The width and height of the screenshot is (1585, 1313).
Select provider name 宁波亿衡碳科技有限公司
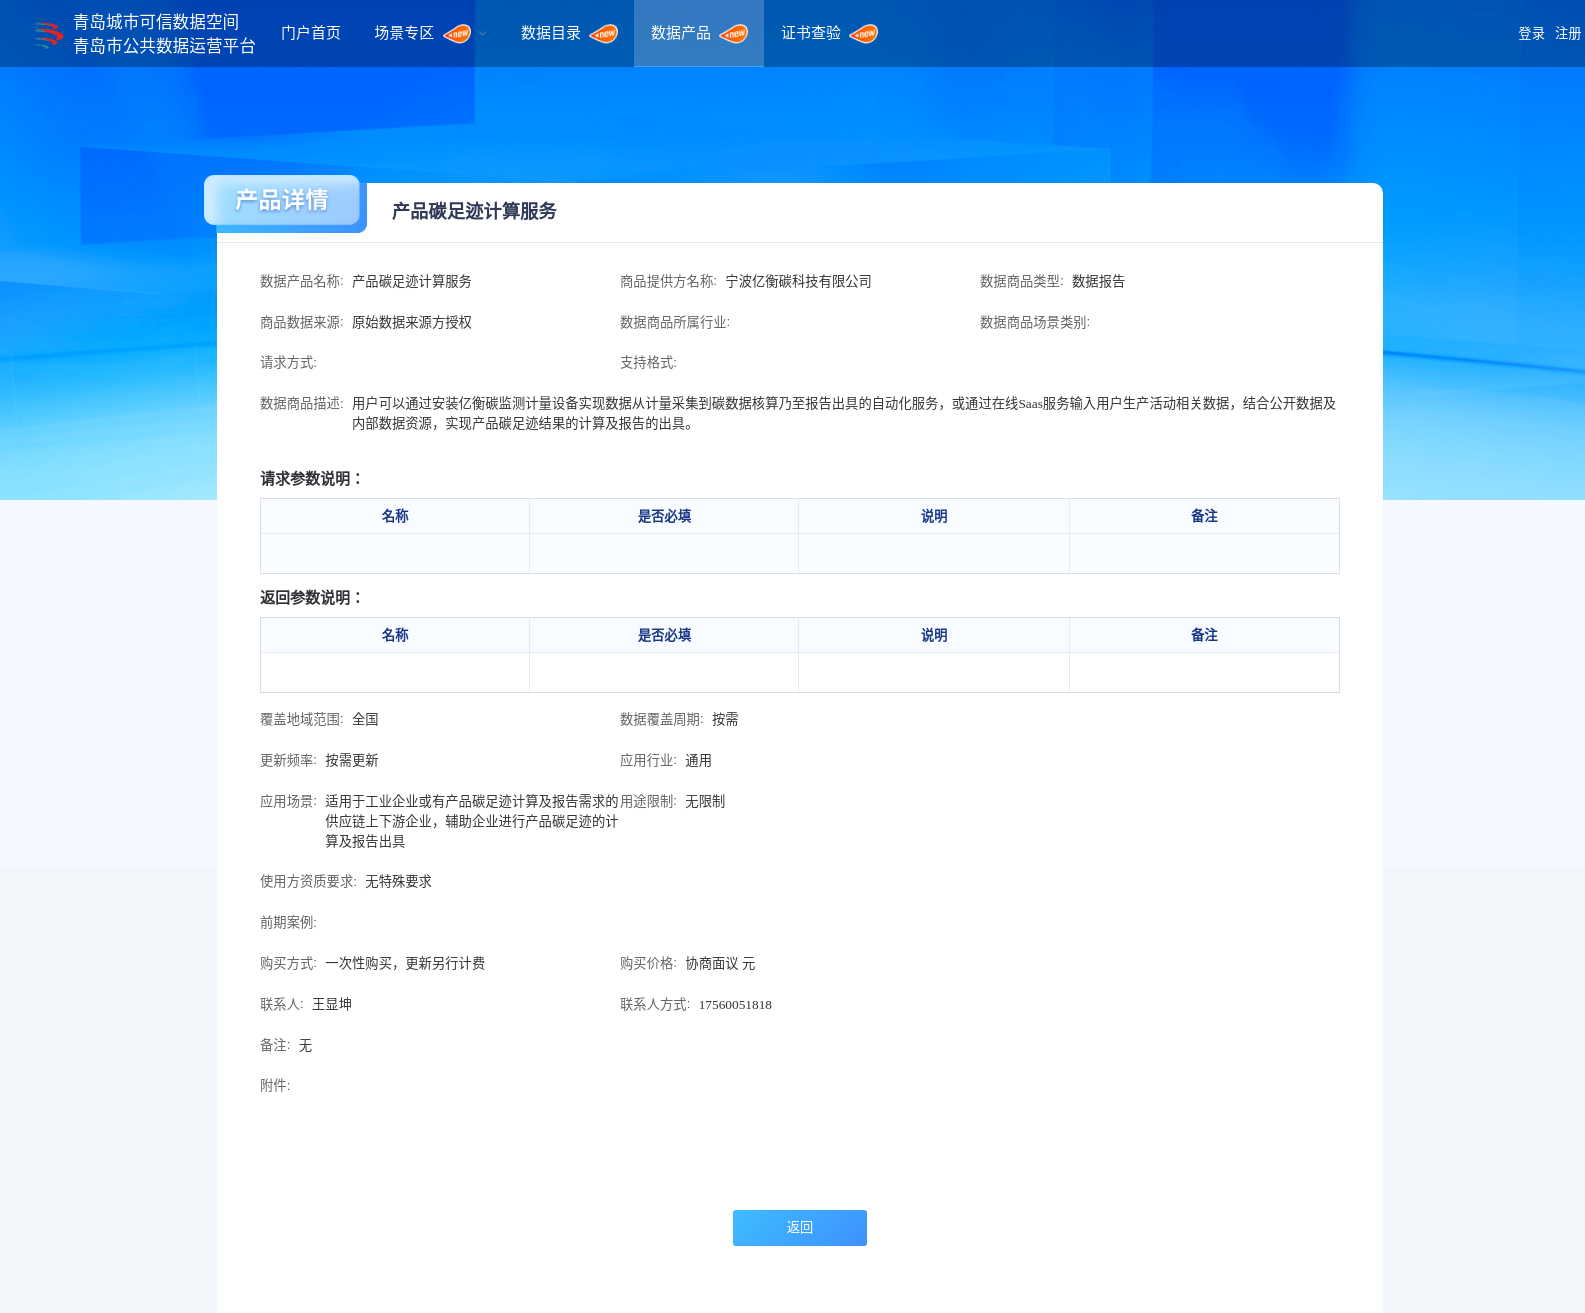click(798, 282)
